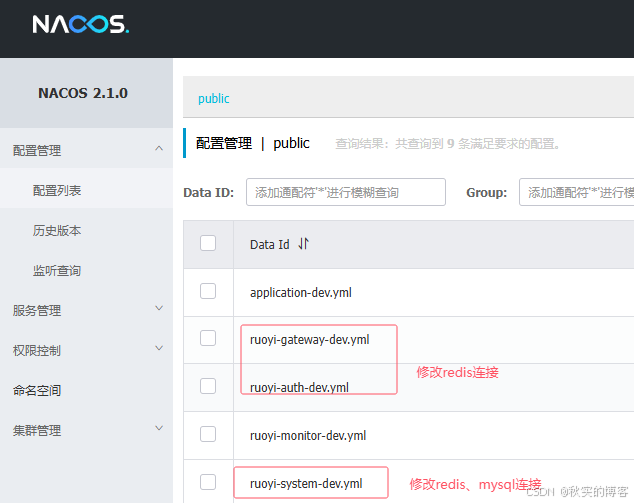Screen dimensions: 634x503
Task: Click the Data Id column header
Action: [x=270, y=244]
